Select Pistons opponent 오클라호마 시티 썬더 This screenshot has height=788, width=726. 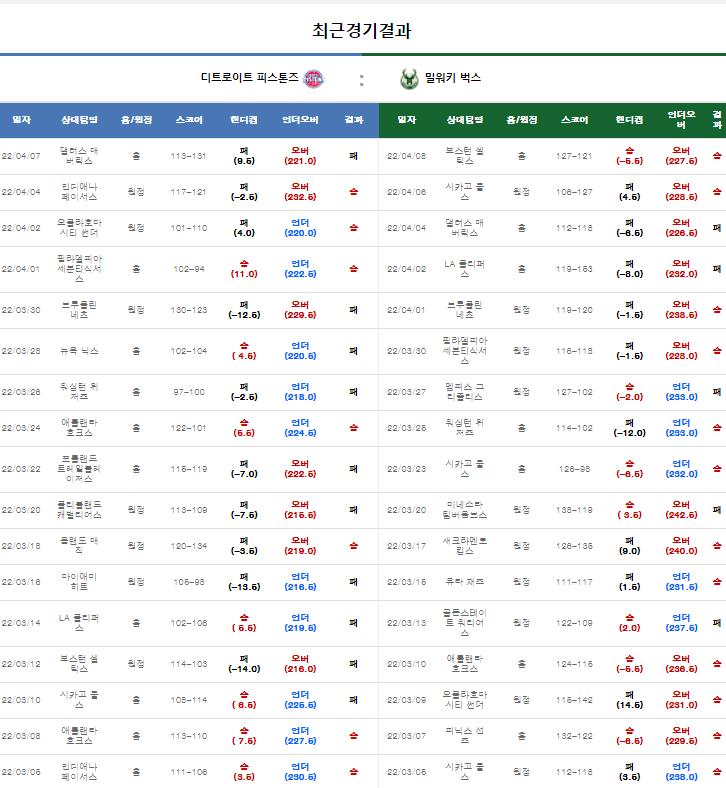tap(79, 228)
